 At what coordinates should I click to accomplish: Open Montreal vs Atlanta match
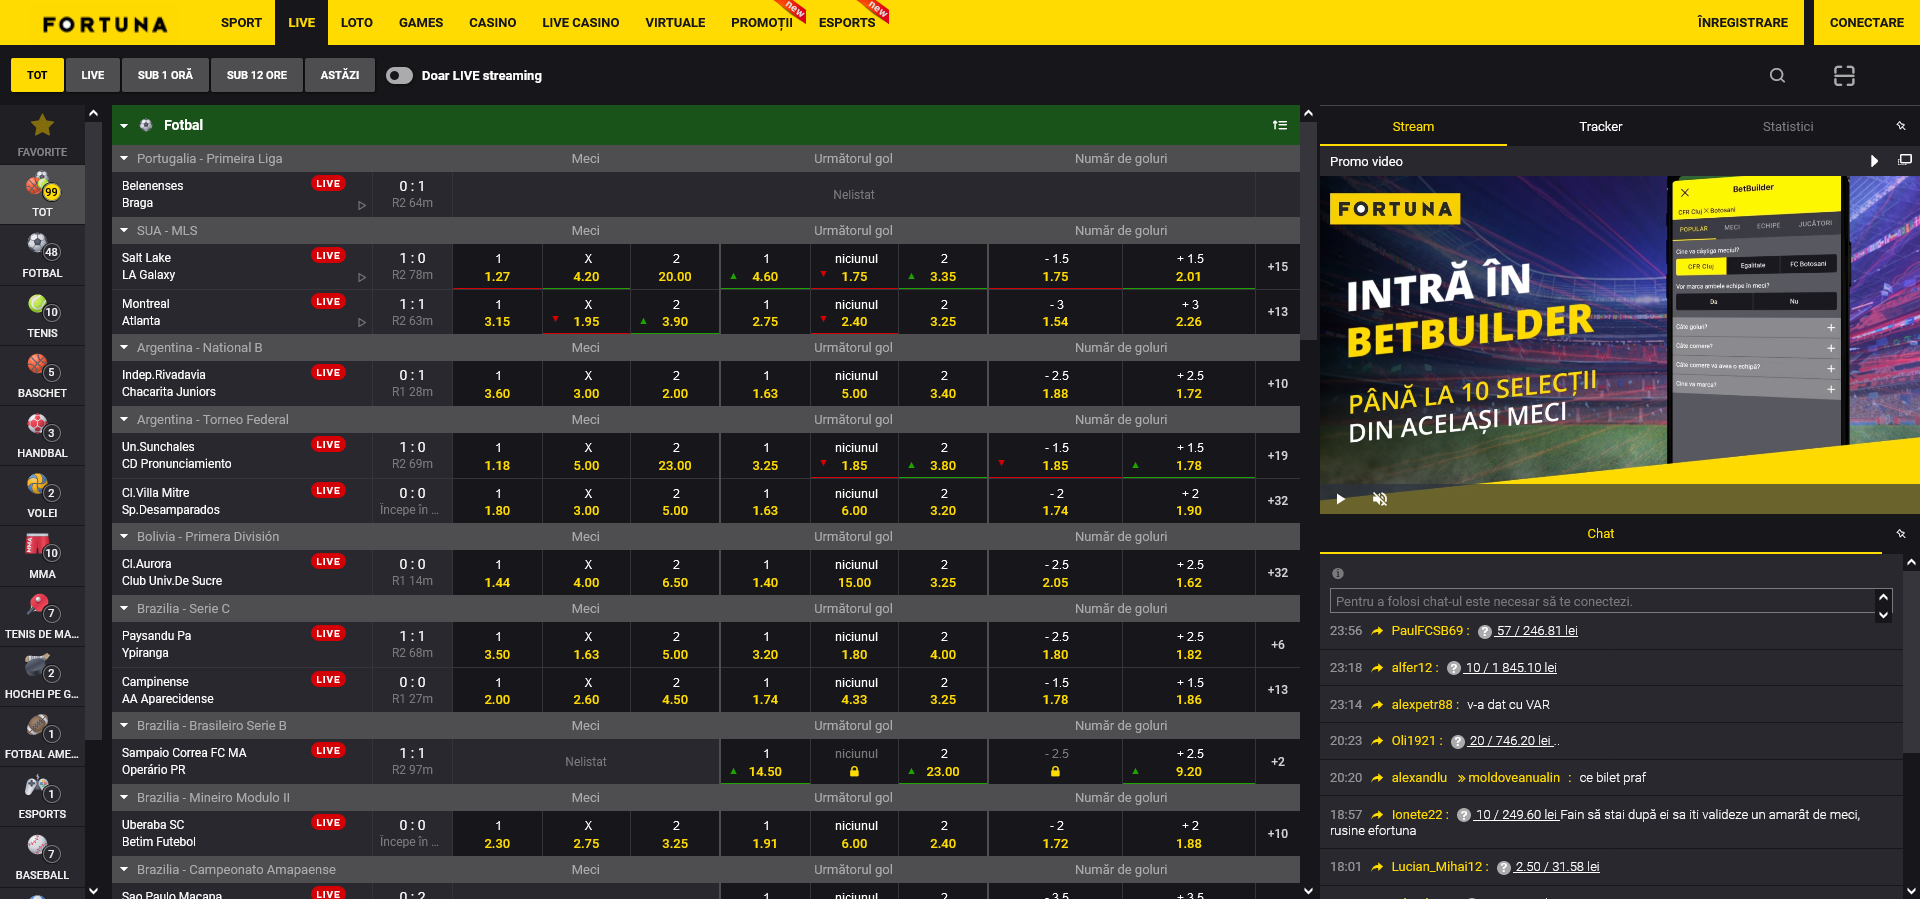[x=241, y=312]
